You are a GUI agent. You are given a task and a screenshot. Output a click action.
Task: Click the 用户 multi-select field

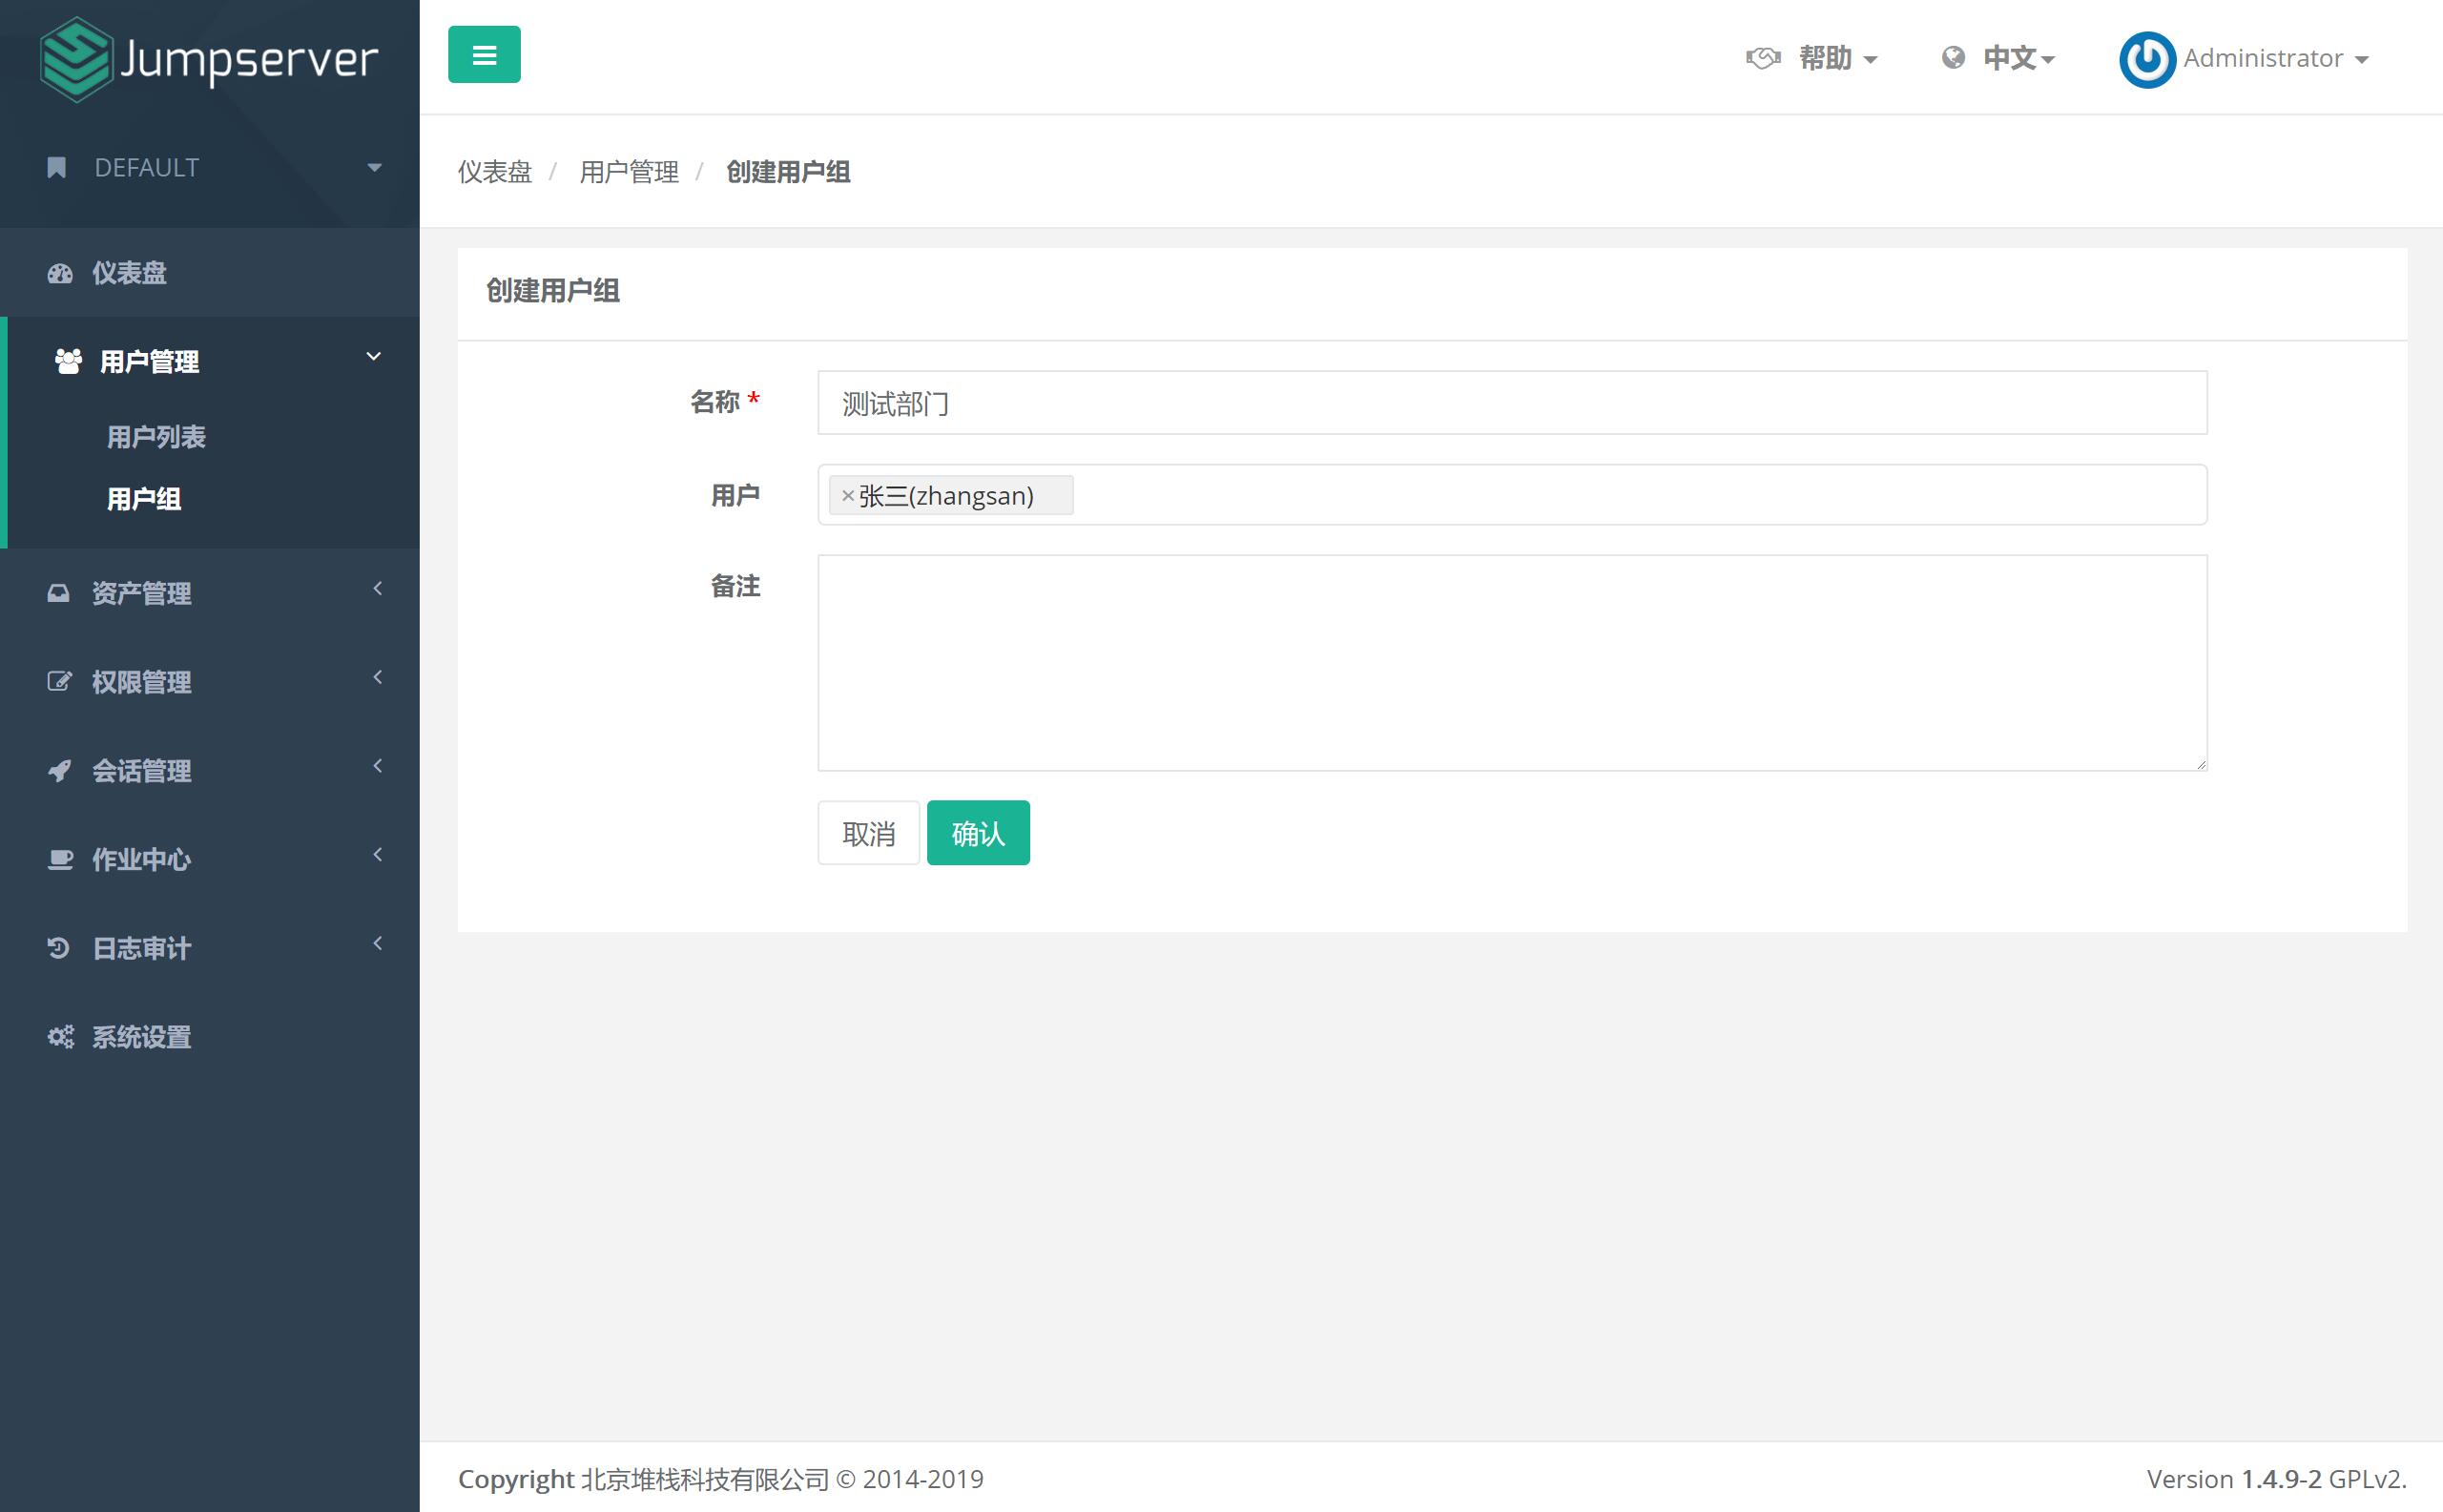pyautogui.click(x=1512, y=495)
